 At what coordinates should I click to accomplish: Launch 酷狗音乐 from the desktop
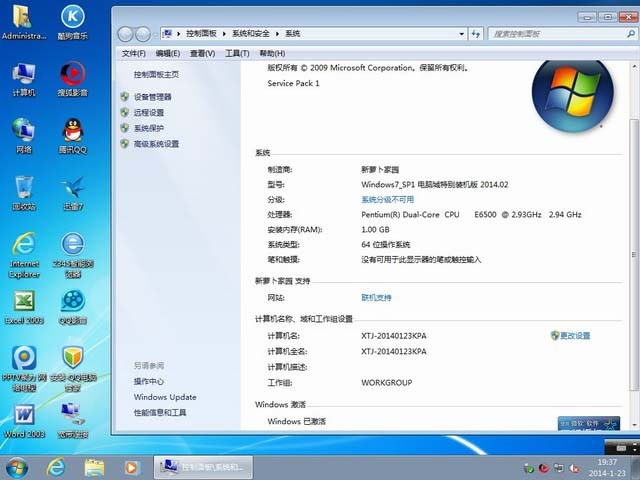click(73, 22)
